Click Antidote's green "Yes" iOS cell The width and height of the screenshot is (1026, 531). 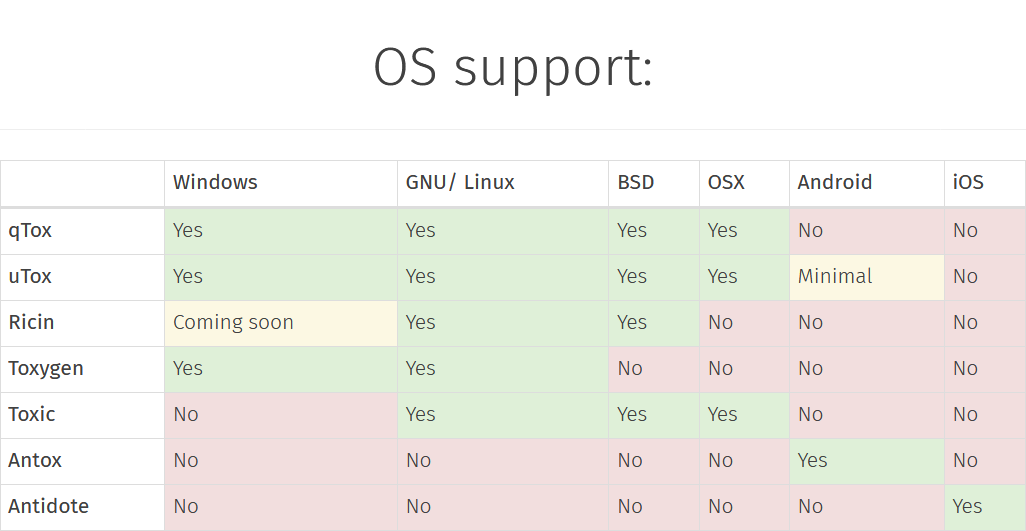click(x=967, y=507)
